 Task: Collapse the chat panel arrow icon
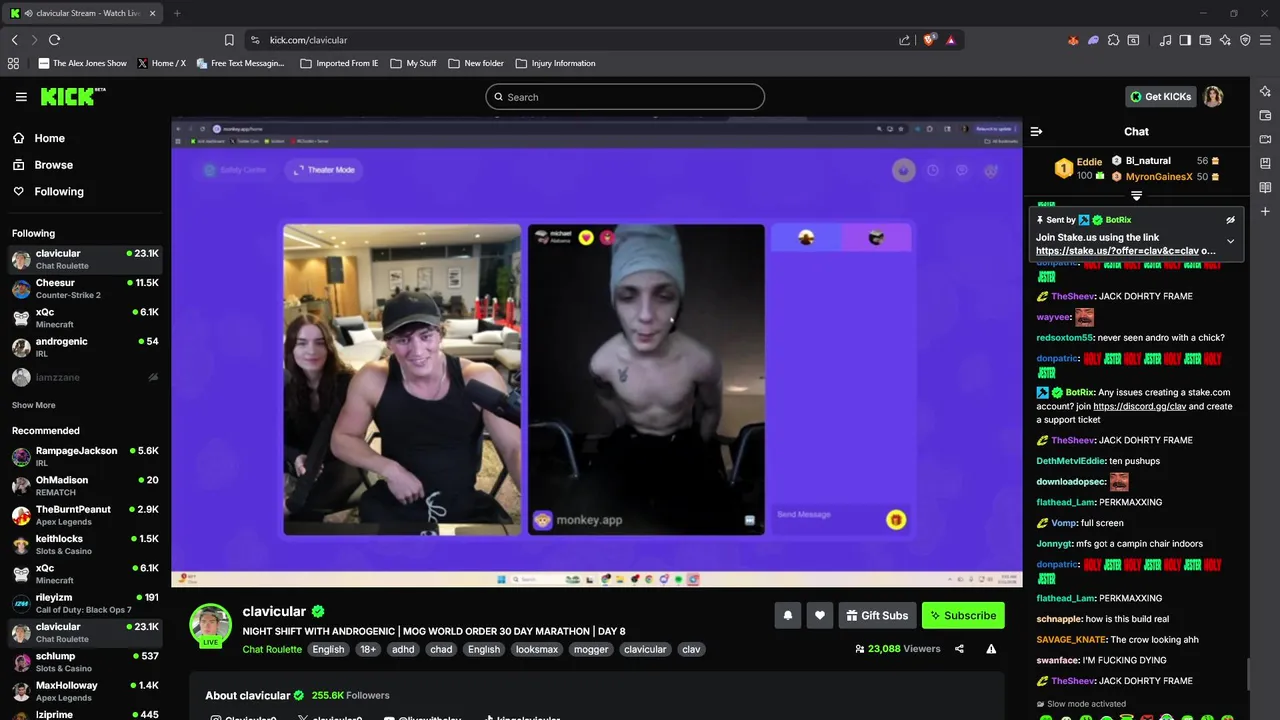click(1036, 131)
